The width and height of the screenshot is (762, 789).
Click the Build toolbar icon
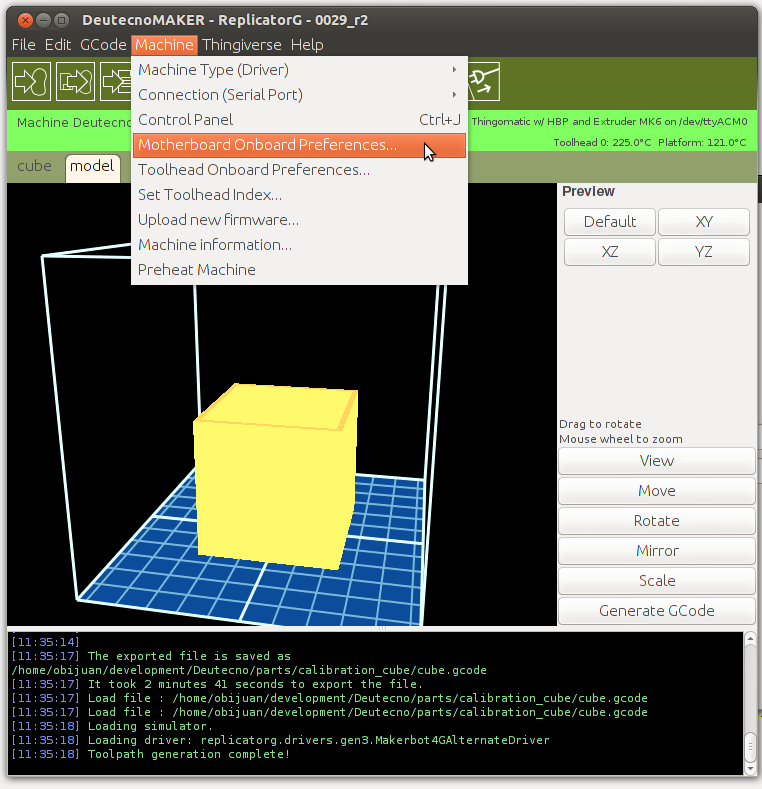[31, 81]
